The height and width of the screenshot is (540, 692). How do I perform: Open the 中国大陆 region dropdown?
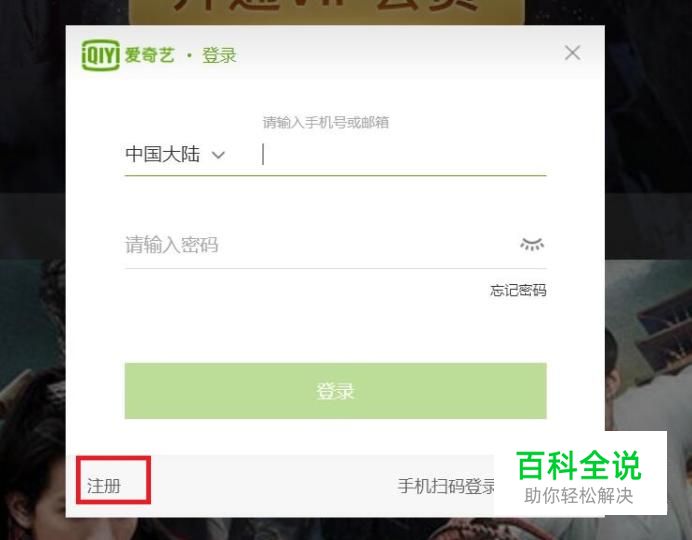[x=175, y=154]
